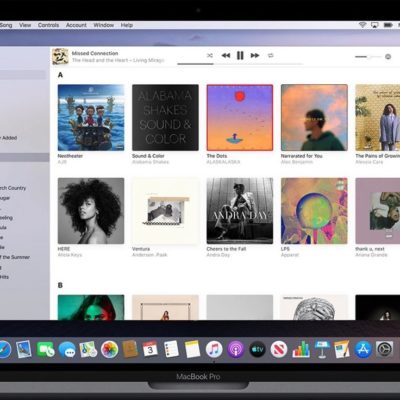This screenshot has height=400, width=400.
Task: Open the Narrated for You album cover
Action: [x=314, y=117]
